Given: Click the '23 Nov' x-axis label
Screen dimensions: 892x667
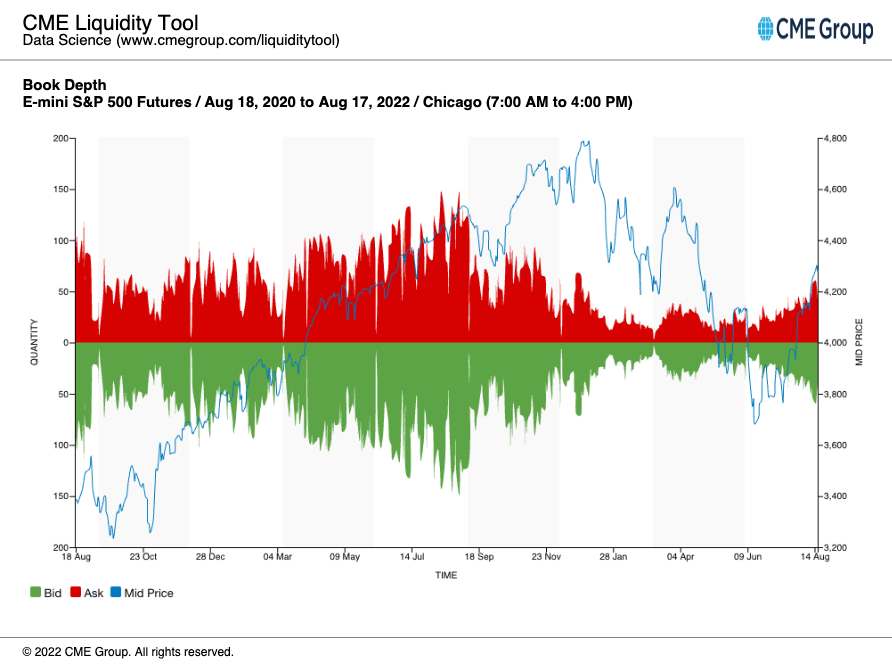Looking at the screenshot, I should 546,557.
